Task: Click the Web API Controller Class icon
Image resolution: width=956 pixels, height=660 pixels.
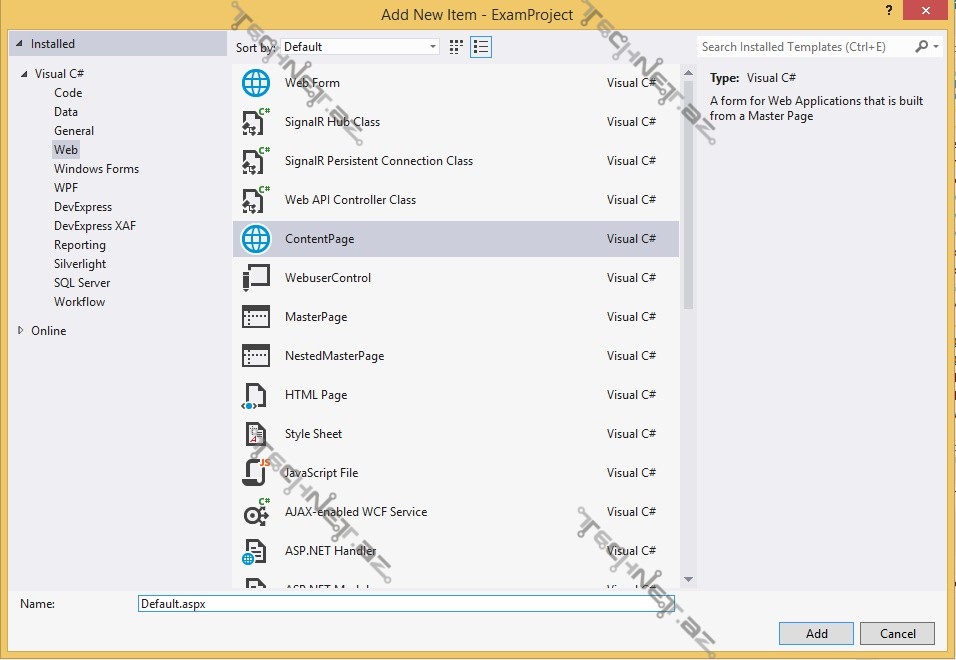Action: coord(256,200)
